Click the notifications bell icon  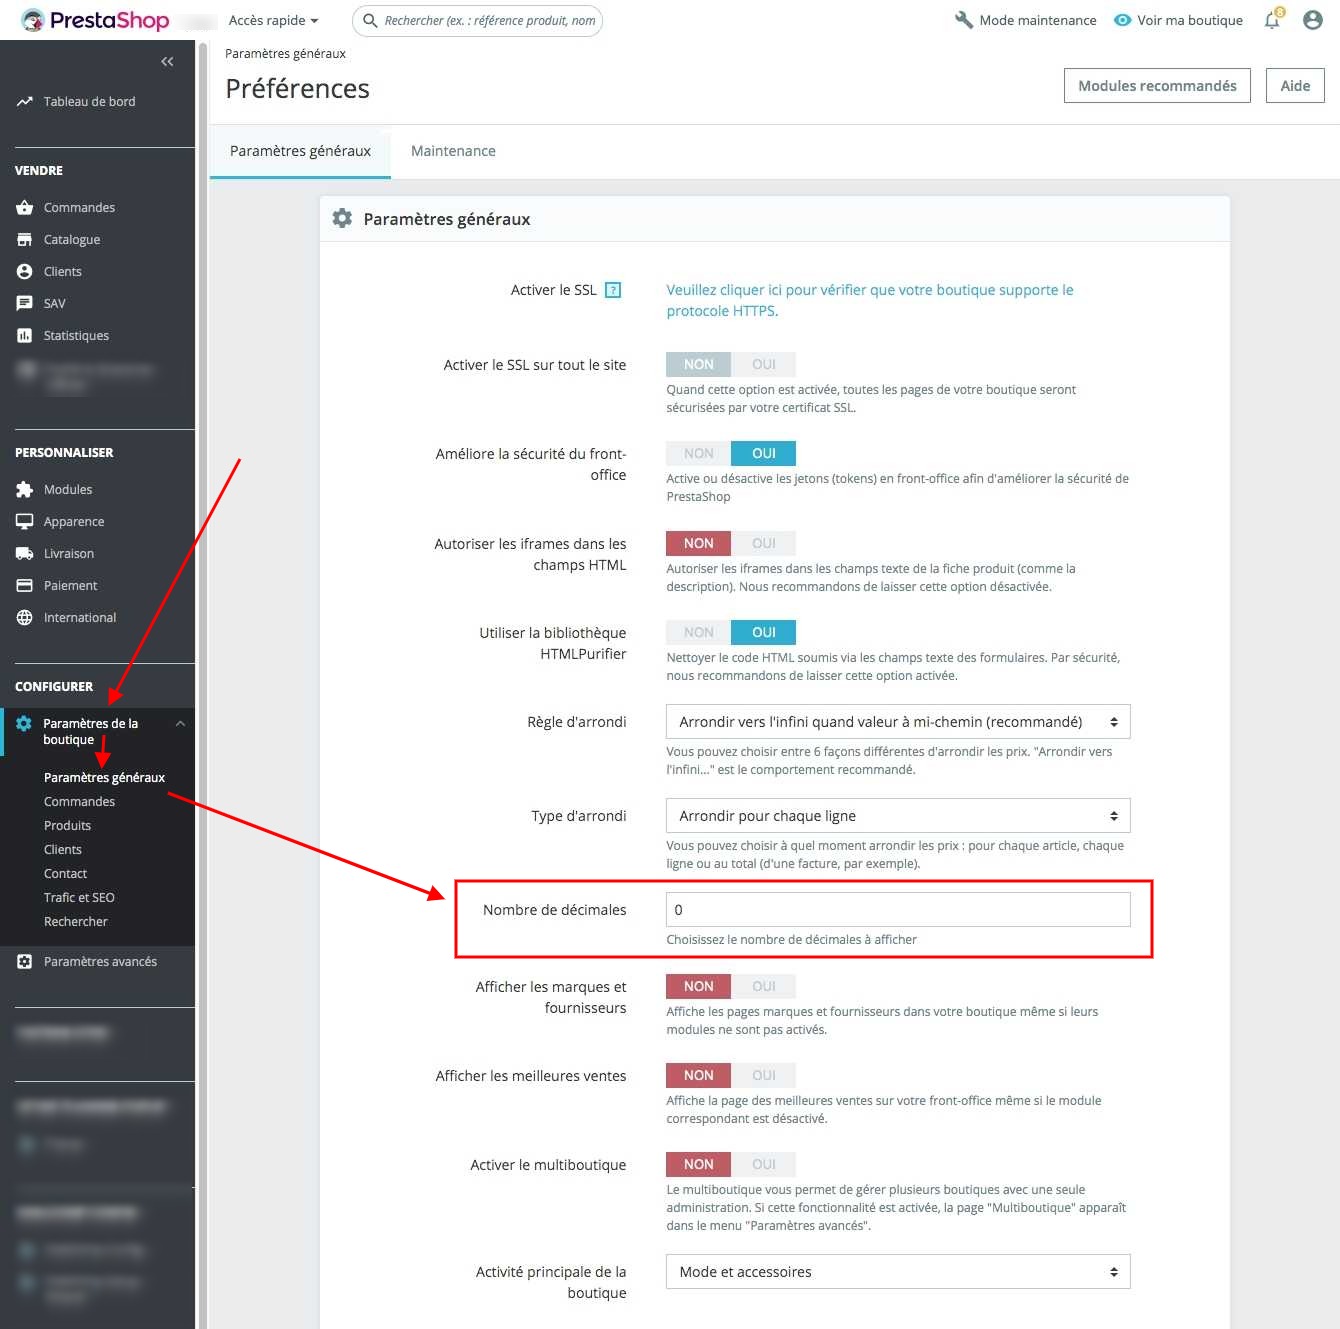[x=1272, y=20]
